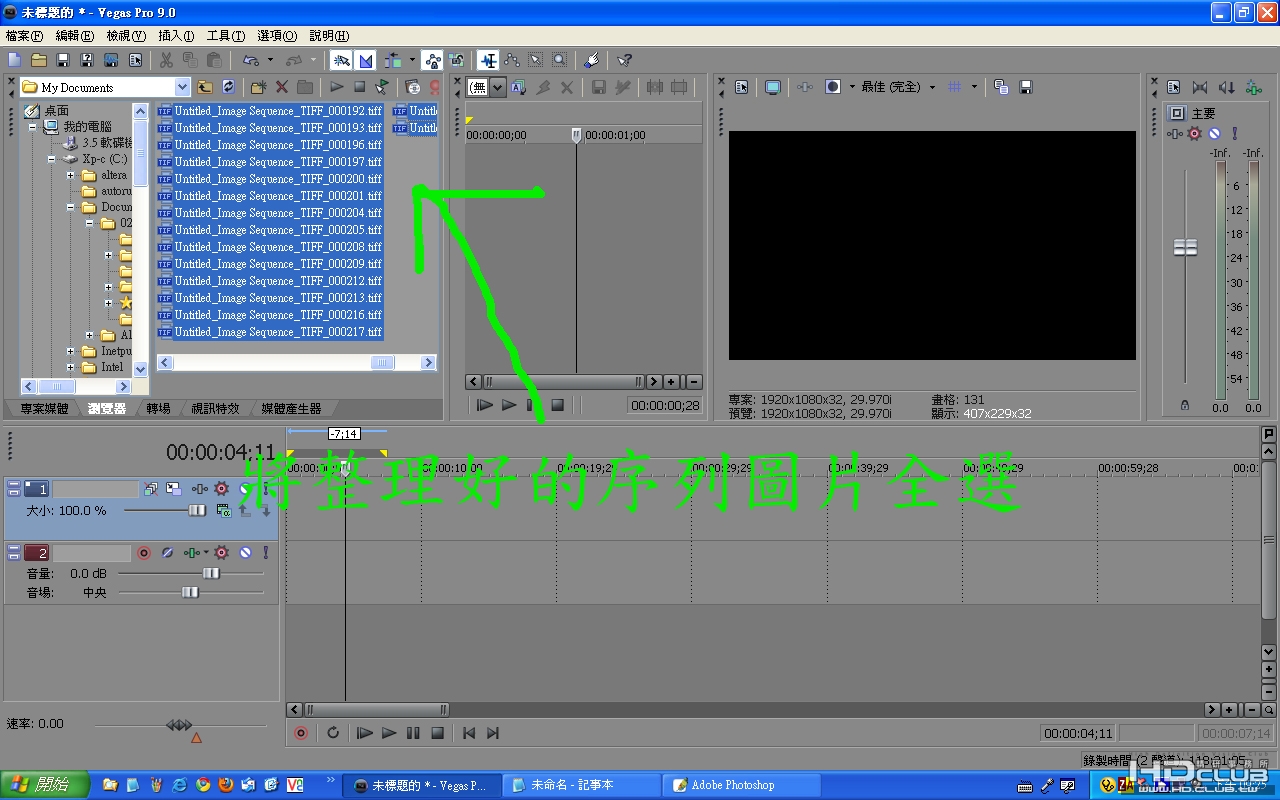Go up one folder in the browser panel

coord(205,87)
